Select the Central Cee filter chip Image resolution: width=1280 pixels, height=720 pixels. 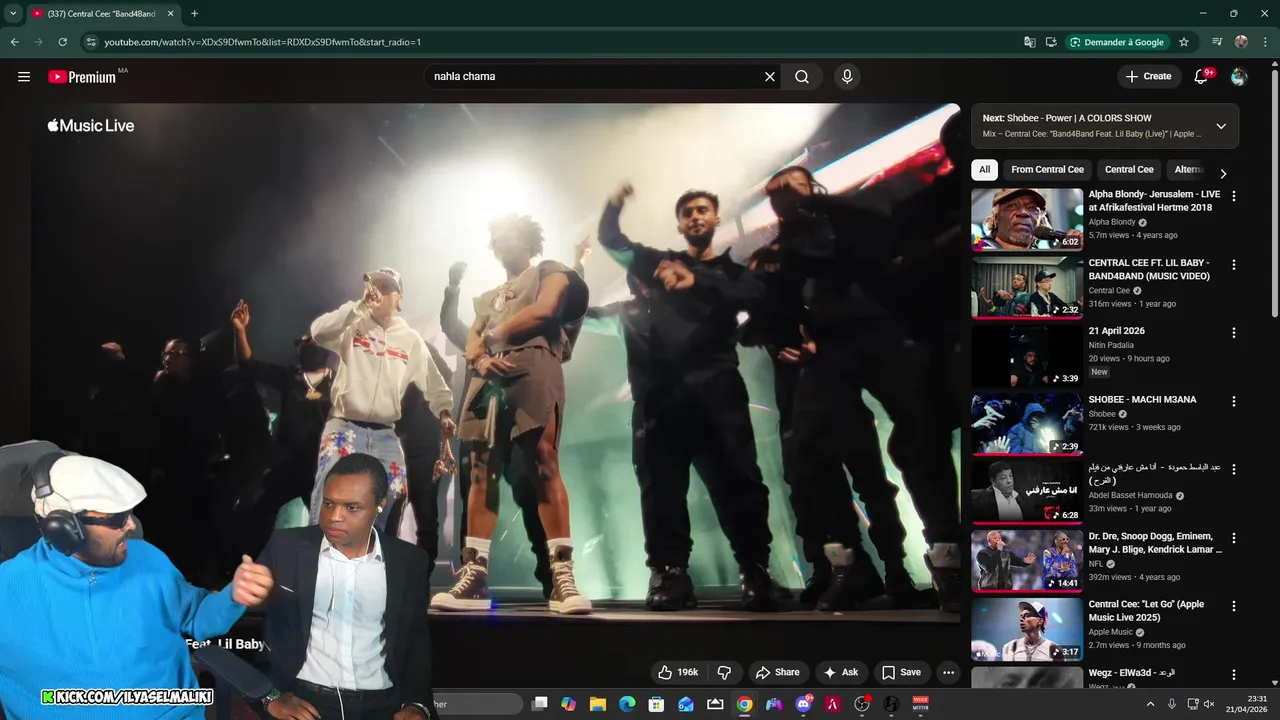click(x=1129, y=169)
